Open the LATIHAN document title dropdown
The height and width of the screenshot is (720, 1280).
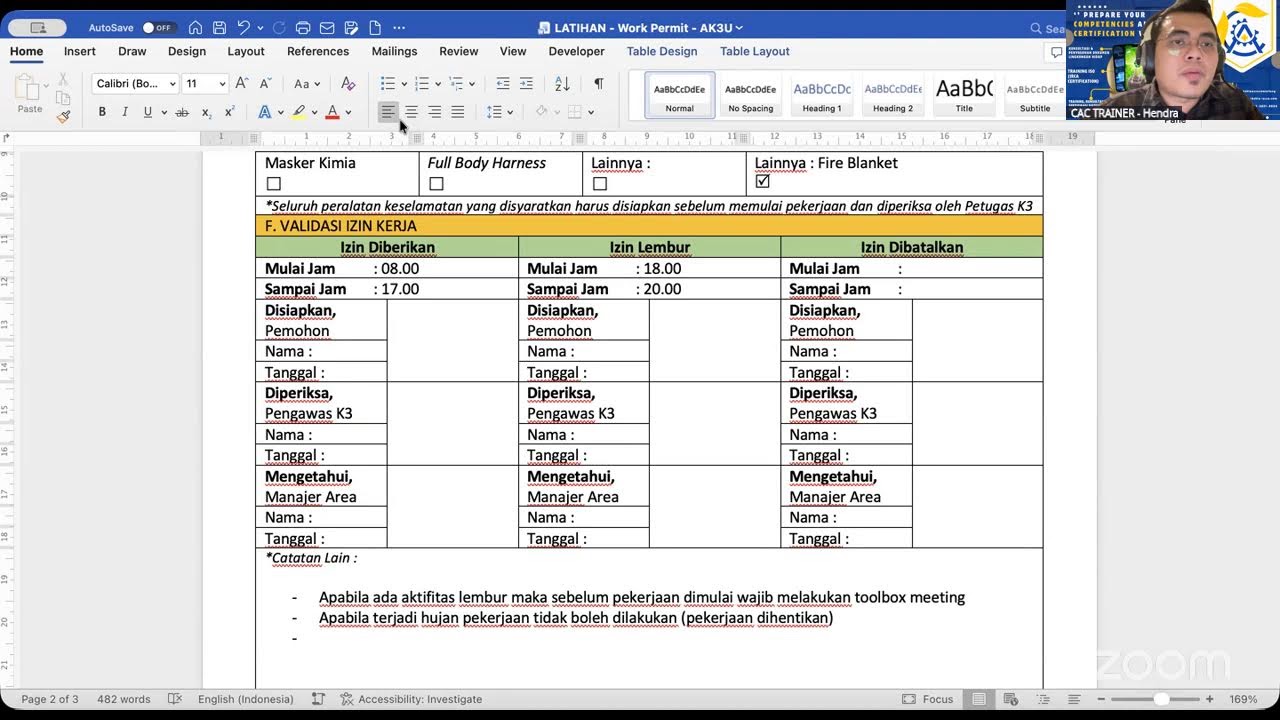(739, 28)
